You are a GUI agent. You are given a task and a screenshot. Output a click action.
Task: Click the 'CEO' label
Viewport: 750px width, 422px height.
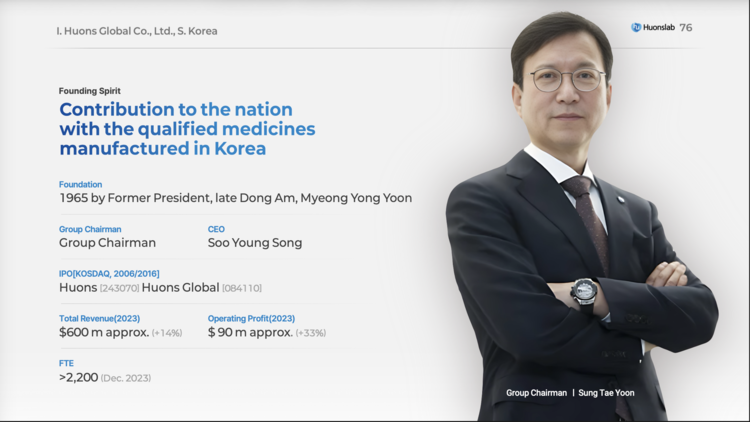click(x=216, y=229)
